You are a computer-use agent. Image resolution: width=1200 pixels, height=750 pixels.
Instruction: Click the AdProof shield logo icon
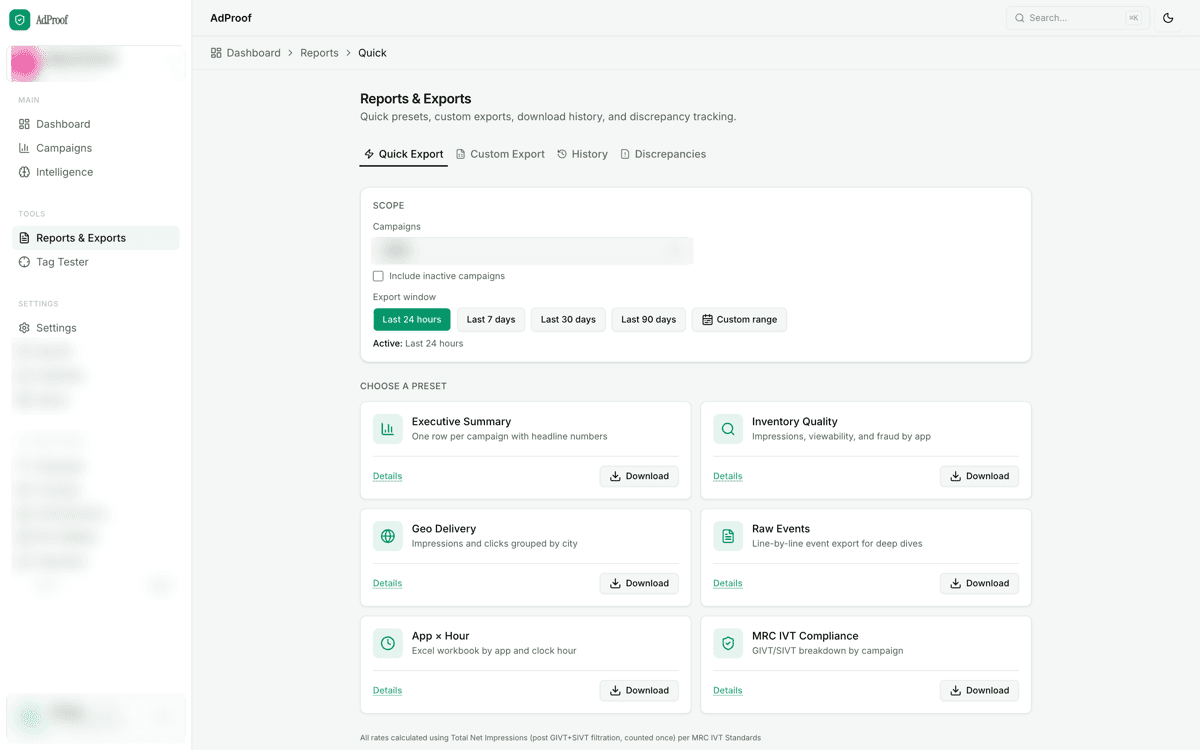[20, 19]
